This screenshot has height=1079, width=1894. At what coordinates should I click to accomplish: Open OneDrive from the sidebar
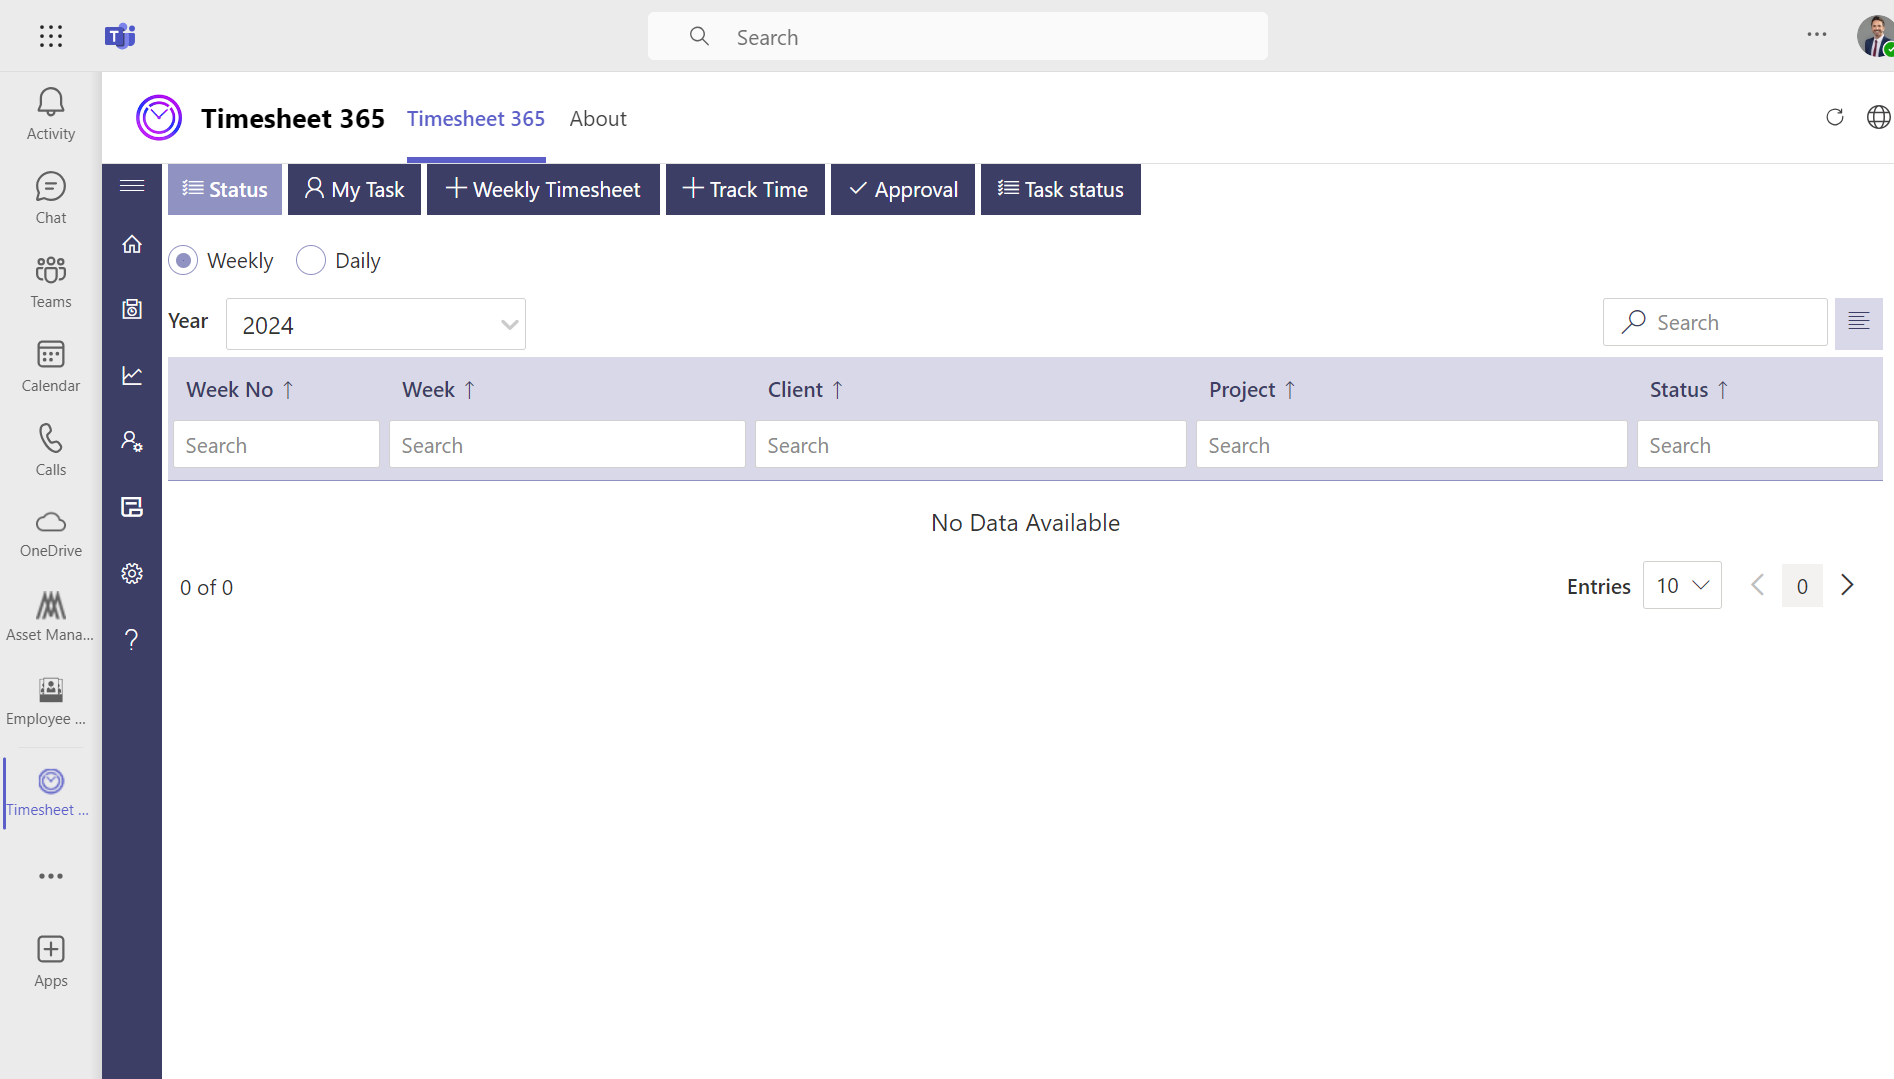coord(51,534)
